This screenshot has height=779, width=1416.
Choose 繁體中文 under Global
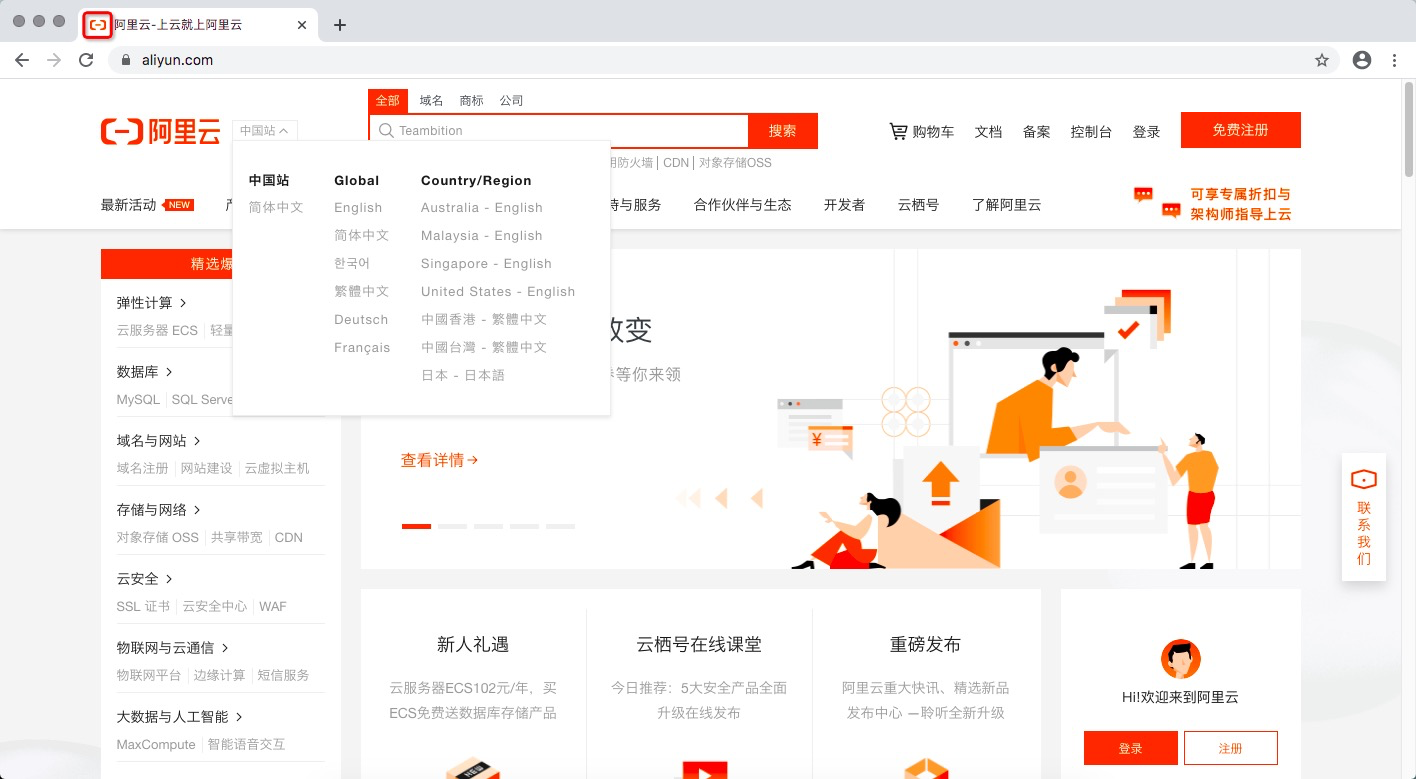tap(361, 292)
